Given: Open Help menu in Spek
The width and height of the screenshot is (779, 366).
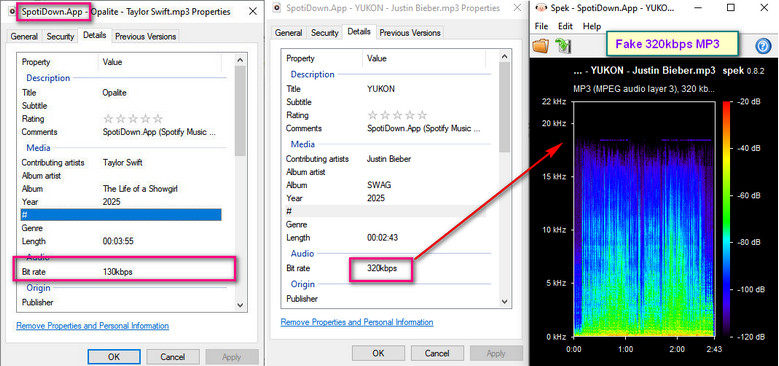Looking at the screenshot, I should pyautogui.click(x=592, y=26).
